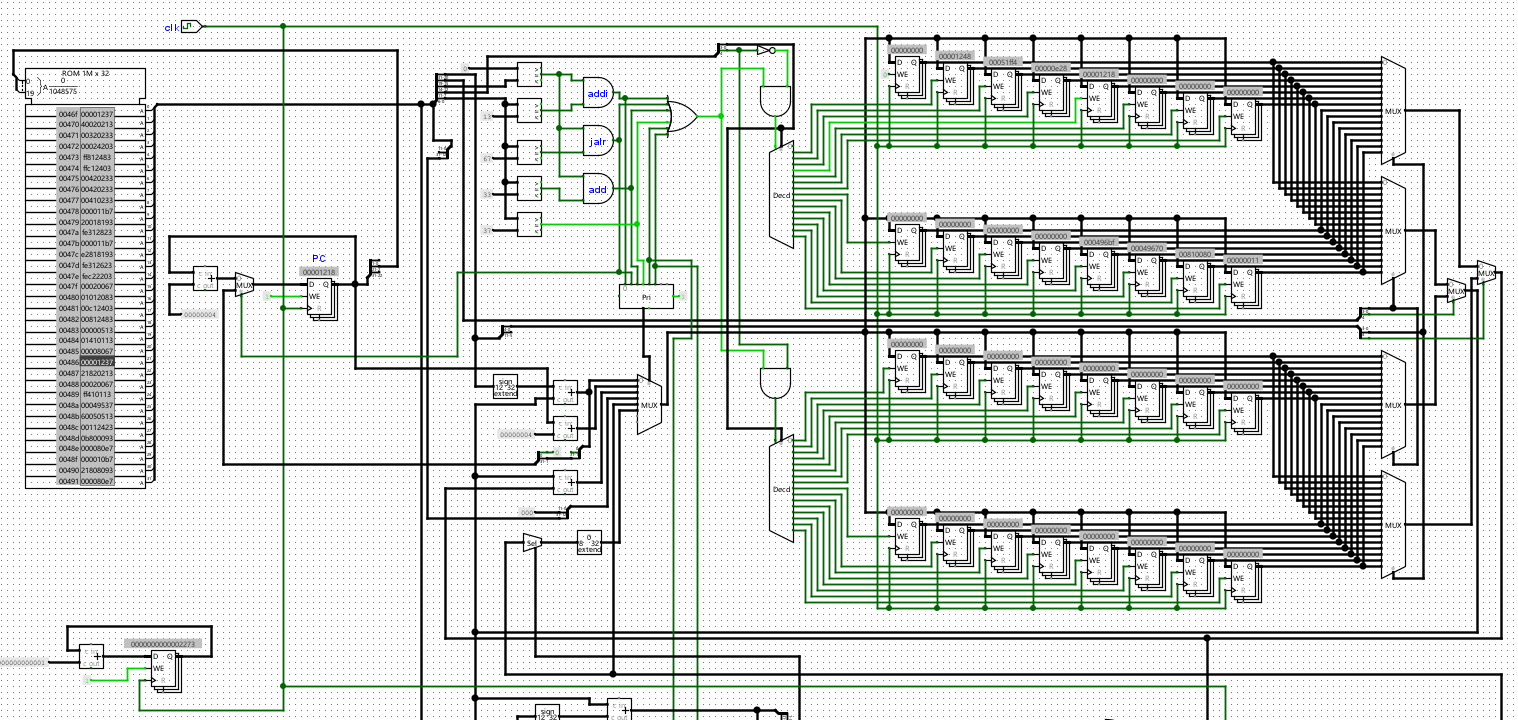
Task: Select the addi AND gate
Action: (x=598, y=93)
